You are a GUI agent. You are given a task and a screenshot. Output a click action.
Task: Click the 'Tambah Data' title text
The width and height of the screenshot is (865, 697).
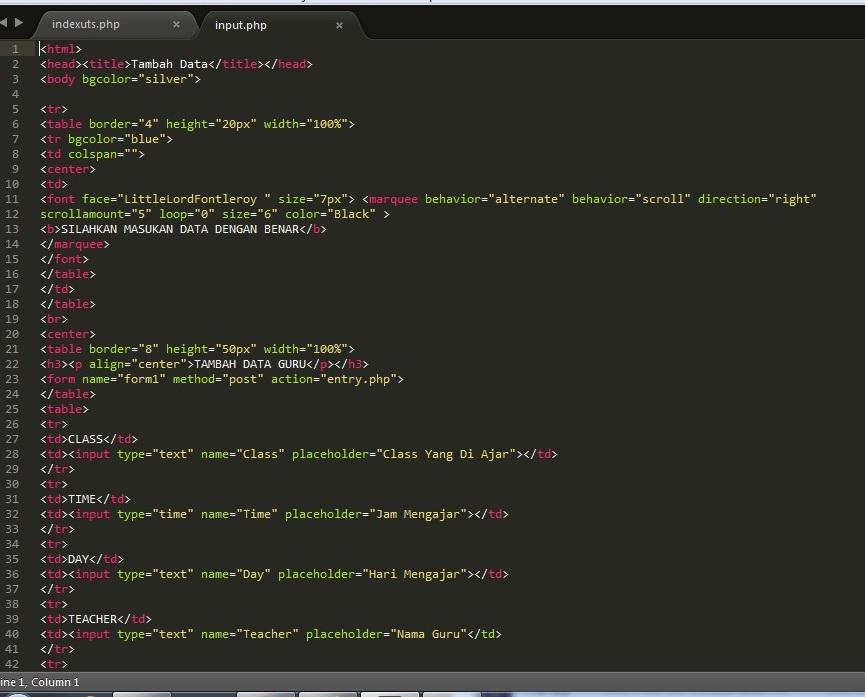click(x=169, y=64)
